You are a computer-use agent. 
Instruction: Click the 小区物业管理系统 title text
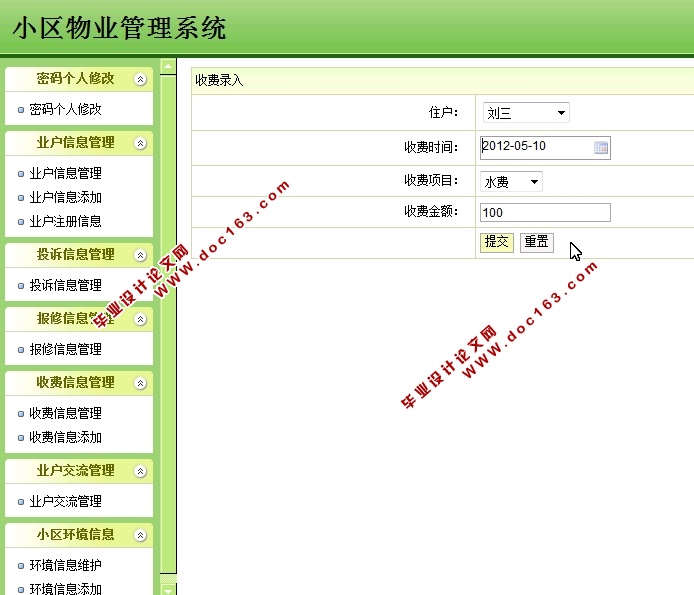pyautogui.click(x=120, y=28)
